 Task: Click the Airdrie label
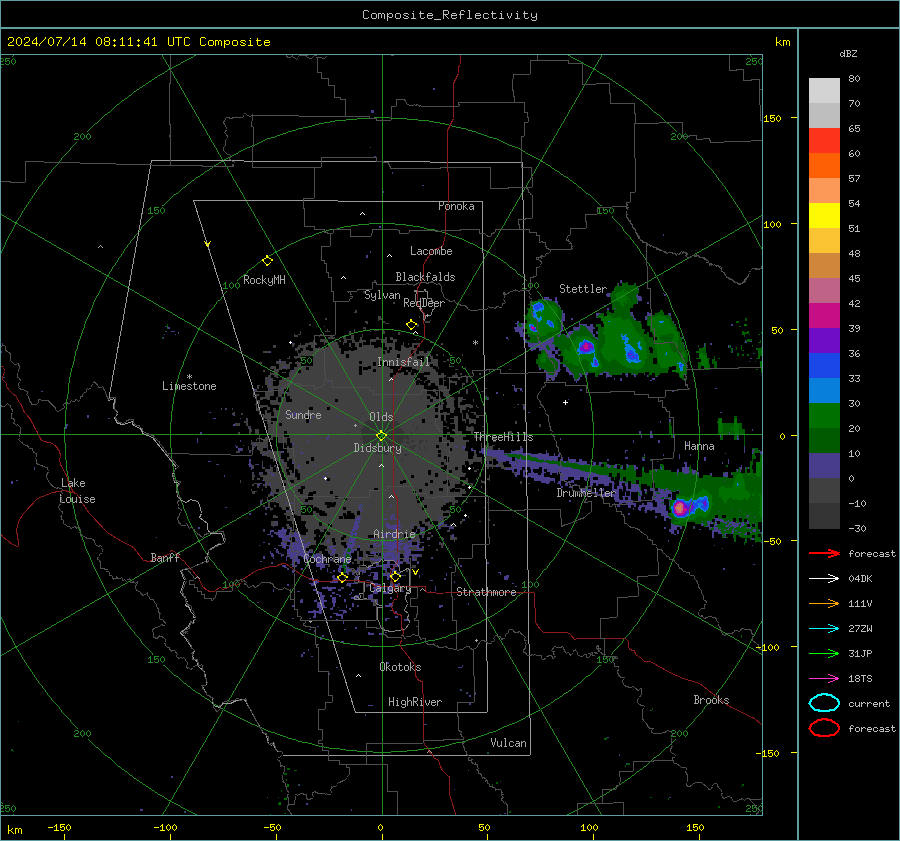pyautogui.click(x=394, y=534)
